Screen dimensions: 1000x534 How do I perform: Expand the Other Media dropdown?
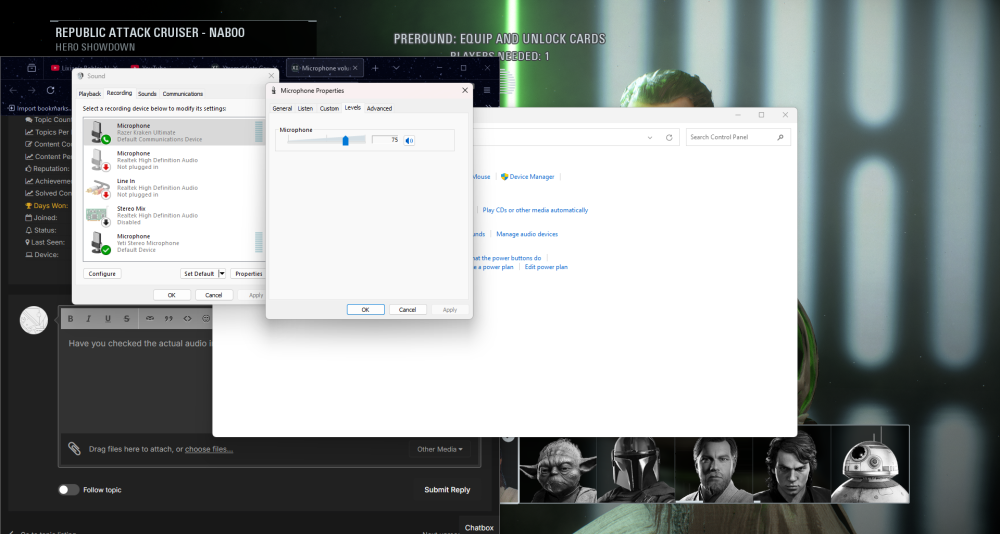click(x=440, y=449)
